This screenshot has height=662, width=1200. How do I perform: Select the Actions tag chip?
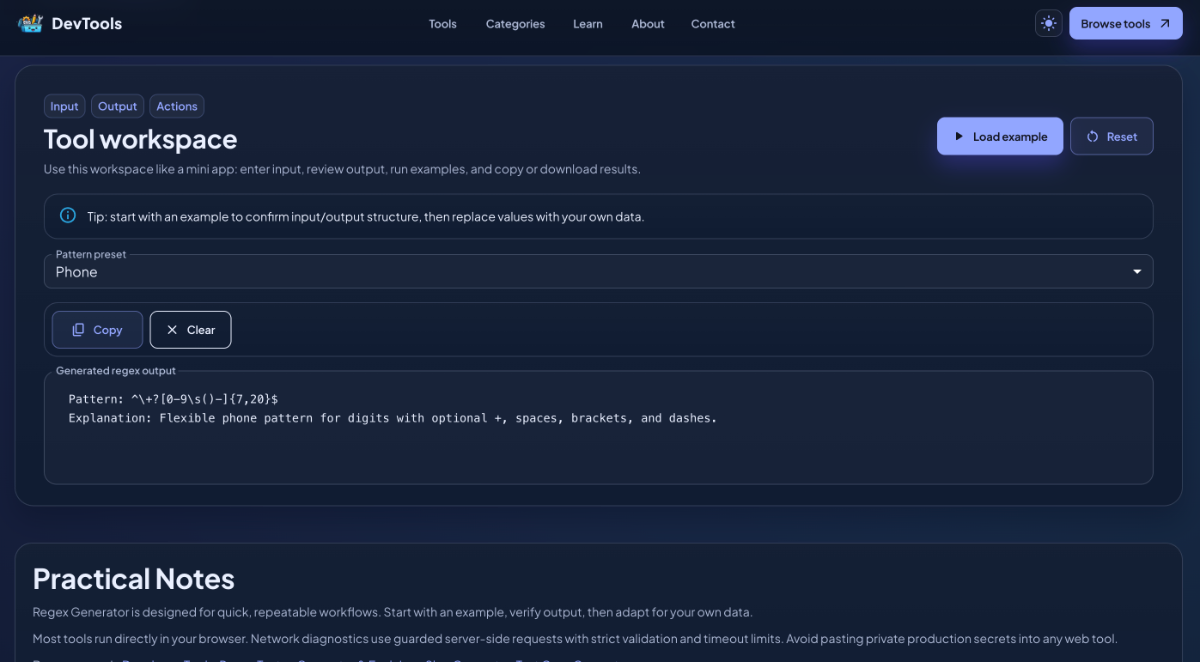(x=177, y=106)
